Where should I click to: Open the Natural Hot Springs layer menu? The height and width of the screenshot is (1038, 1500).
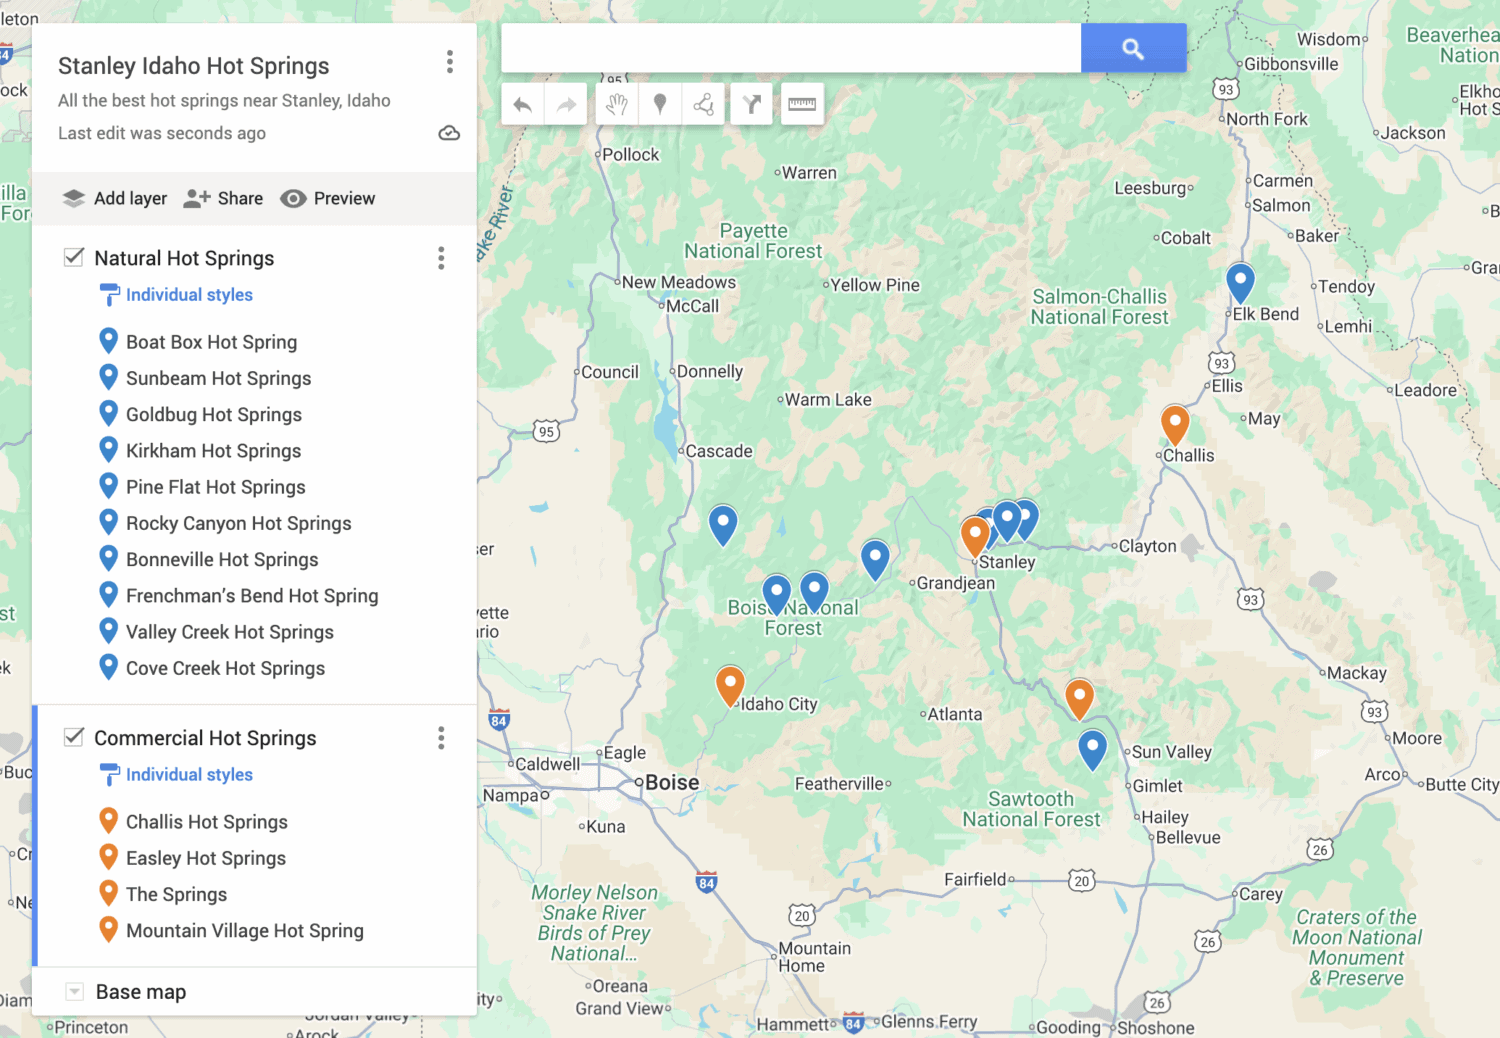pos(440,258)
